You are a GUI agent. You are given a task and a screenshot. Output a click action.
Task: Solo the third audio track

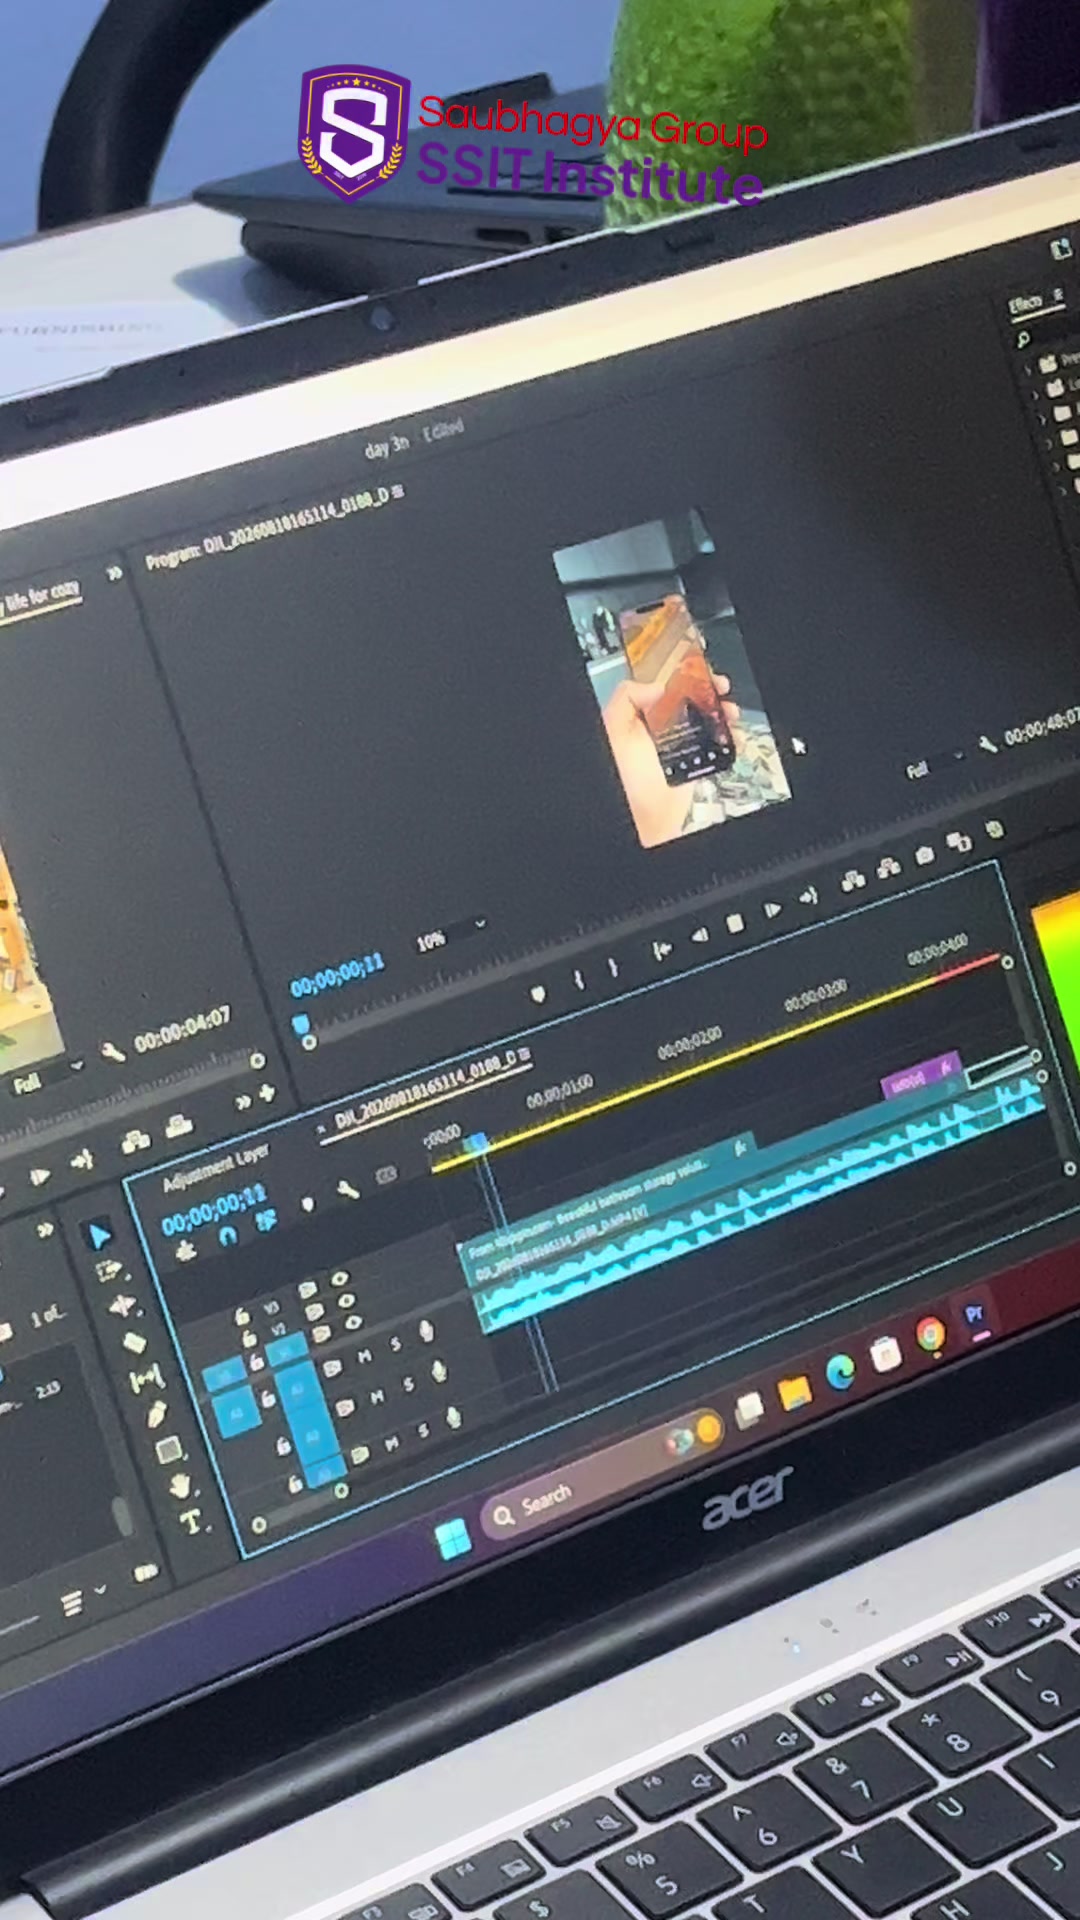tap(422, 1430)
